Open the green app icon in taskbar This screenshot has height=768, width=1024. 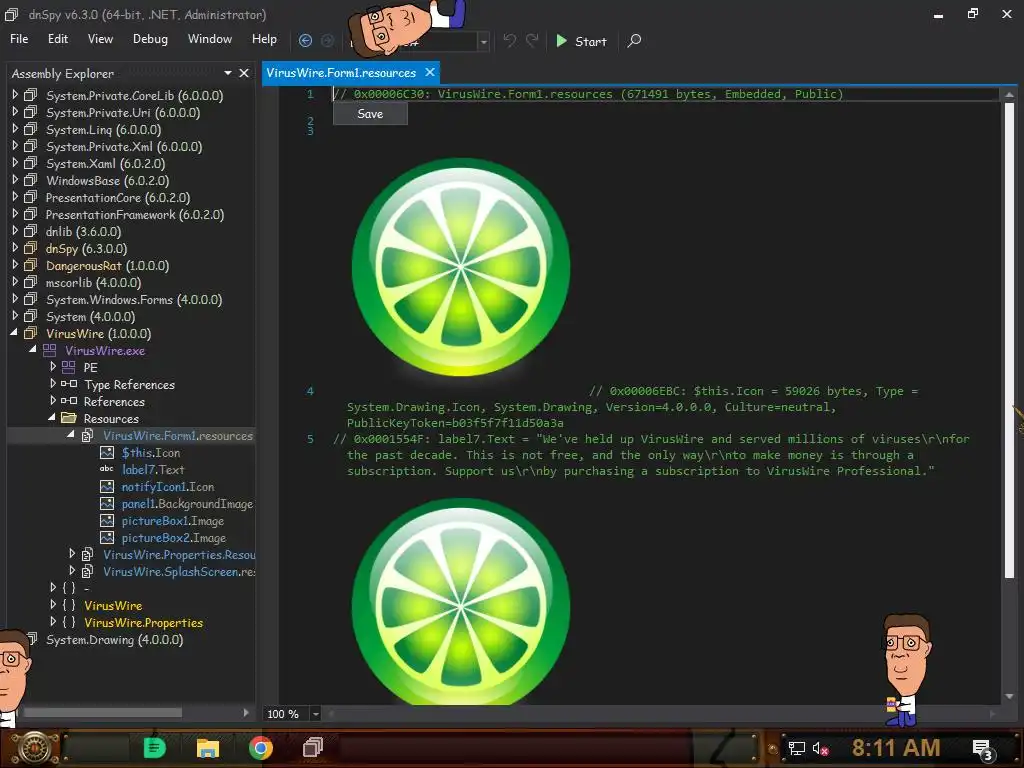pyautogui.click(x=155, y=747)
